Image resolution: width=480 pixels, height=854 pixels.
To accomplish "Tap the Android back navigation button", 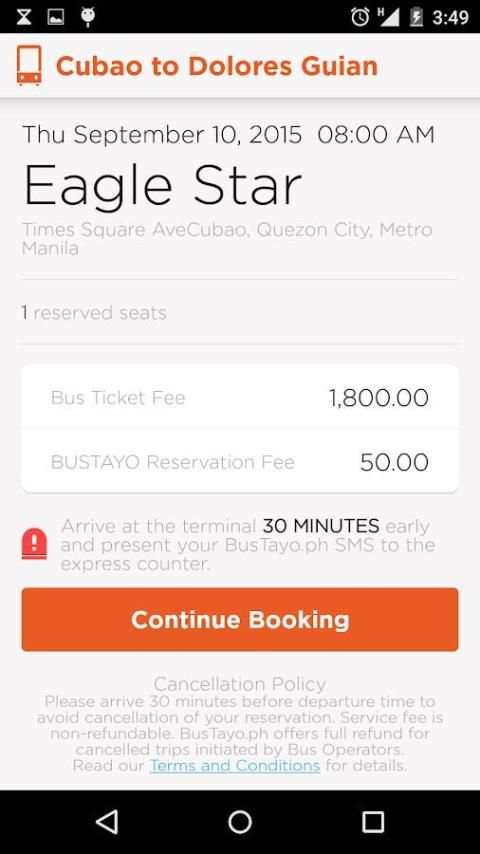I will [107, 821].
